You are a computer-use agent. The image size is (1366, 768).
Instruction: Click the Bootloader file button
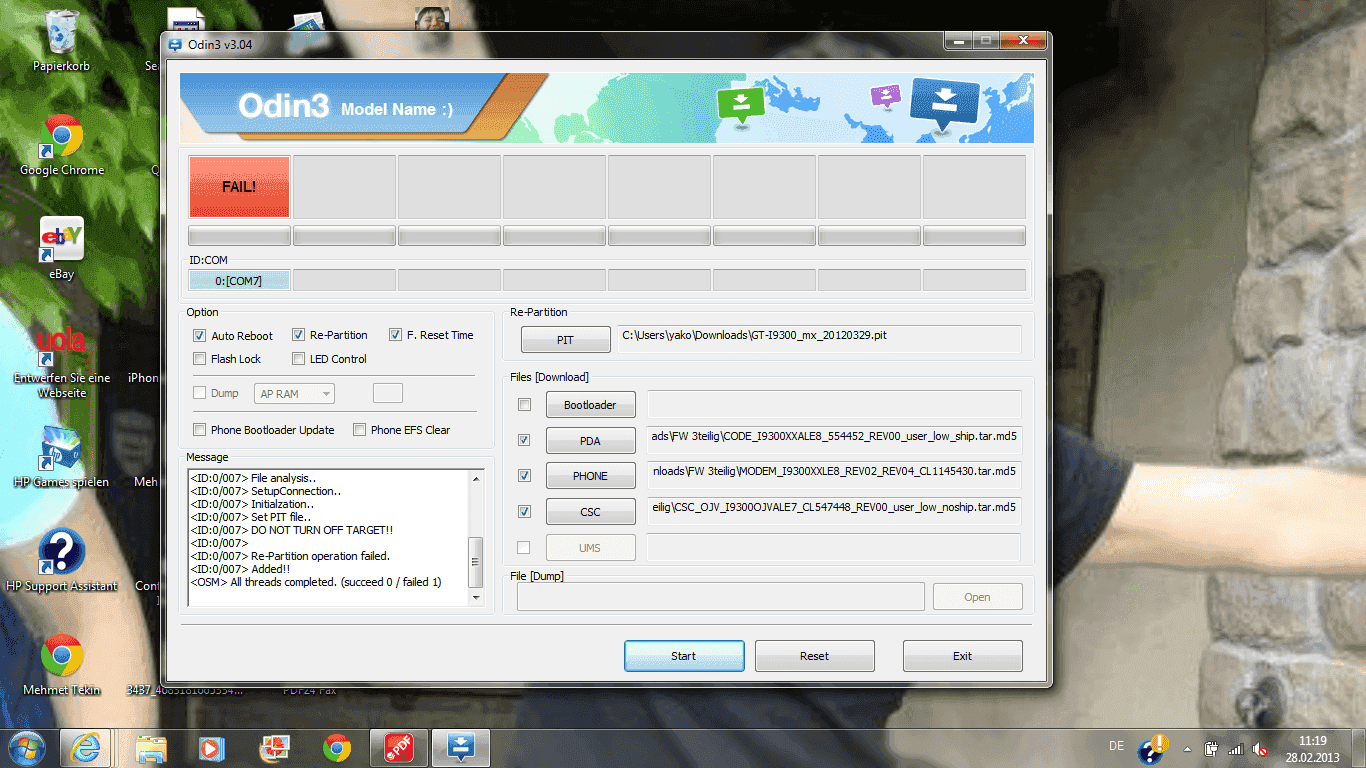coord(590,405)
